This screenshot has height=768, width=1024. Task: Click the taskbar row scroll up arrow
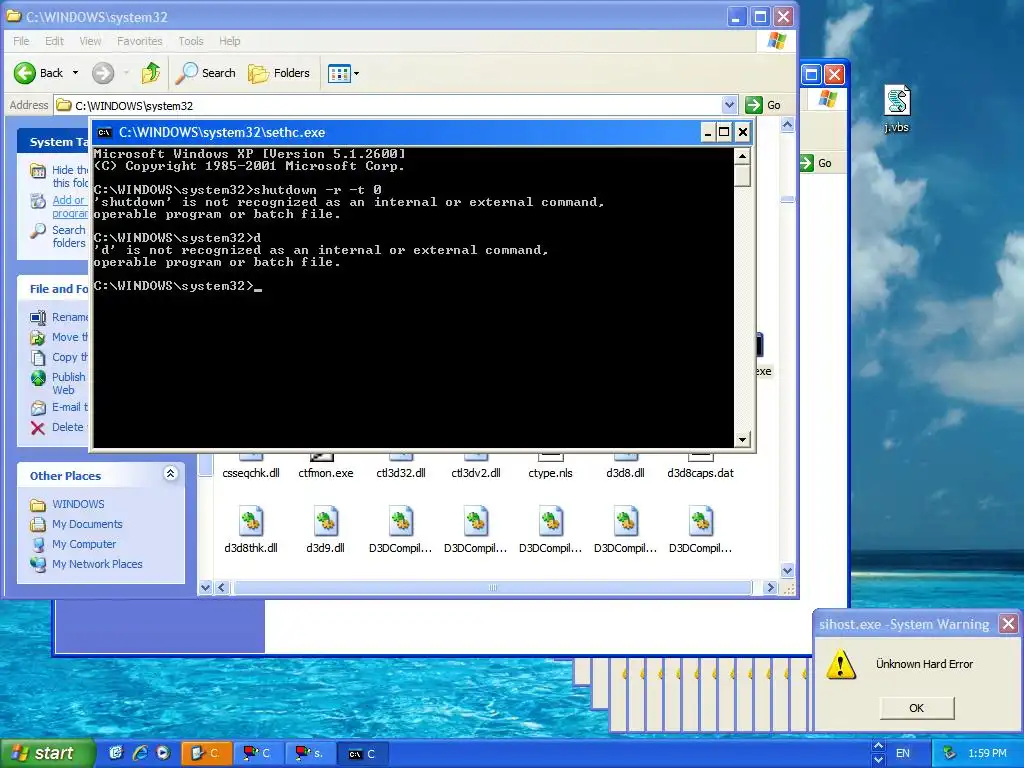(878, 746)
